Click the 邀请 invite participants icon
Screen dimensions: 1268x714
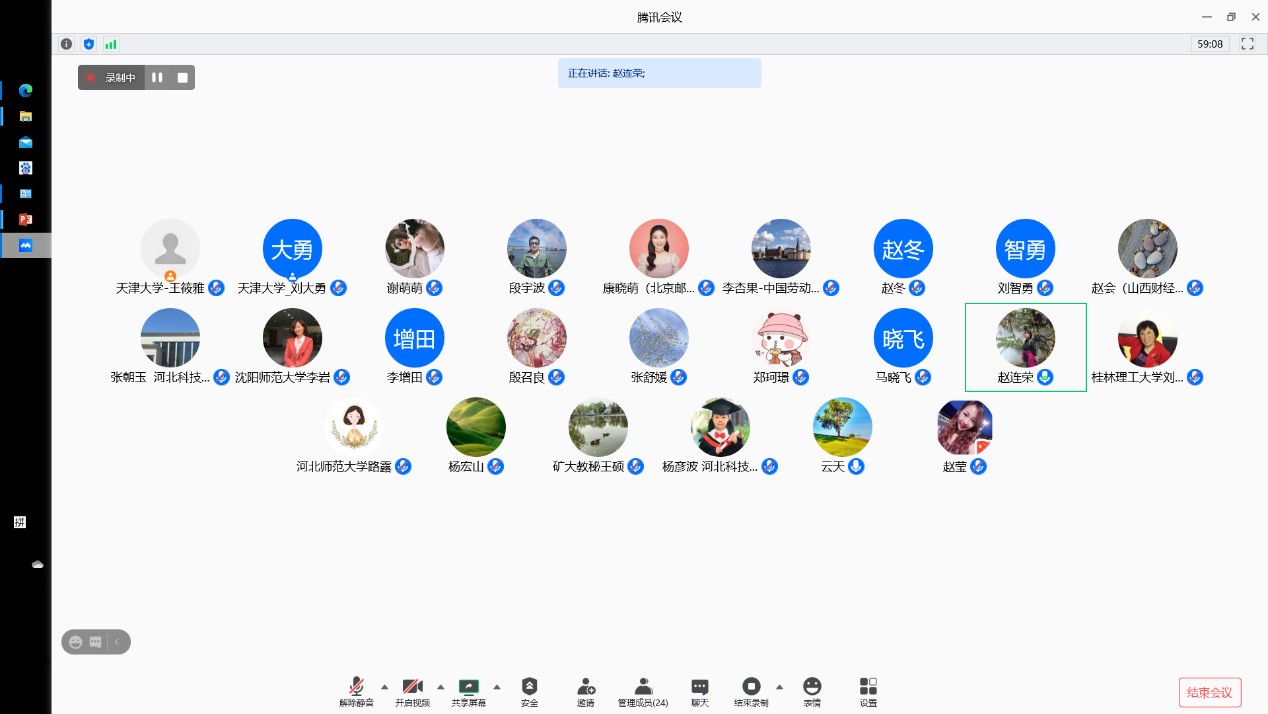pyautogui.click(x=586, y=688)
